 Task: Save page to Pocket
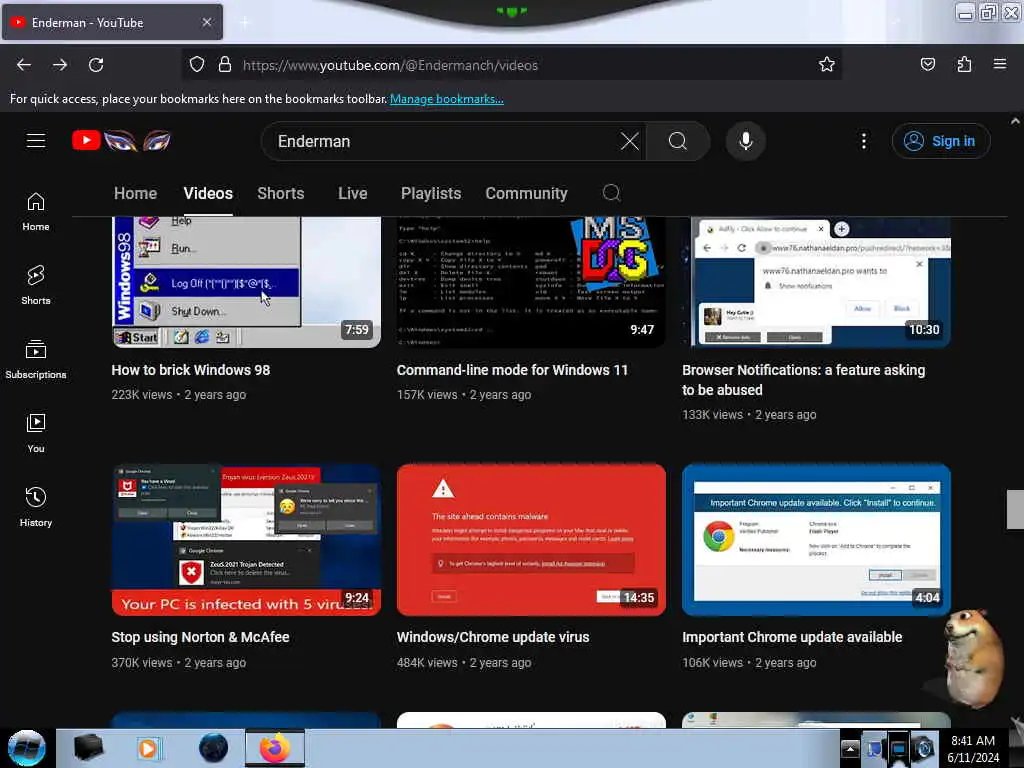pyautogui.click(x=927, y=64)
